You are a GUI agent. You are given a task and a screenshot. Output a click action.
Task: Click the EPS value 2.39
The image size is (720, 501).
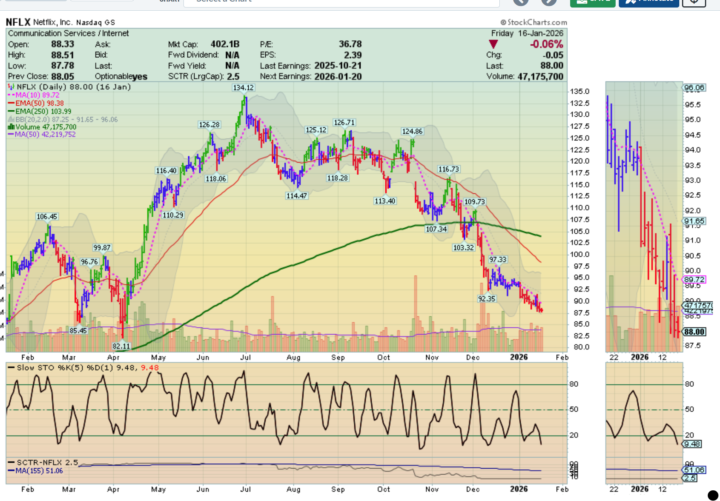tap(353, 55)
